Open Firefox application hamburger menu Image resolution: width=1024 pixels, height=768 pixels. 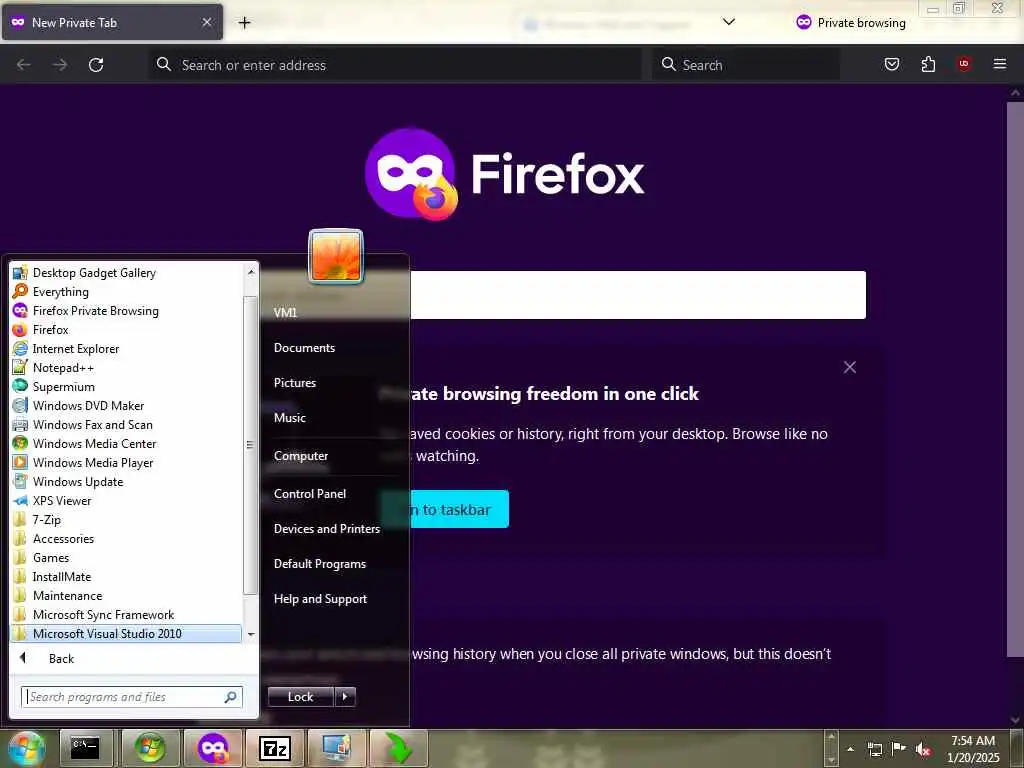[1000, 64]
